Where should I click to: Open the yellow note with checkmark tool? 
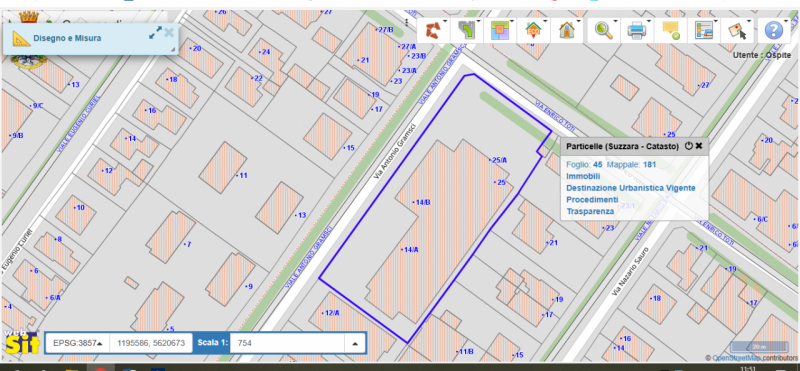pos(670,31)
